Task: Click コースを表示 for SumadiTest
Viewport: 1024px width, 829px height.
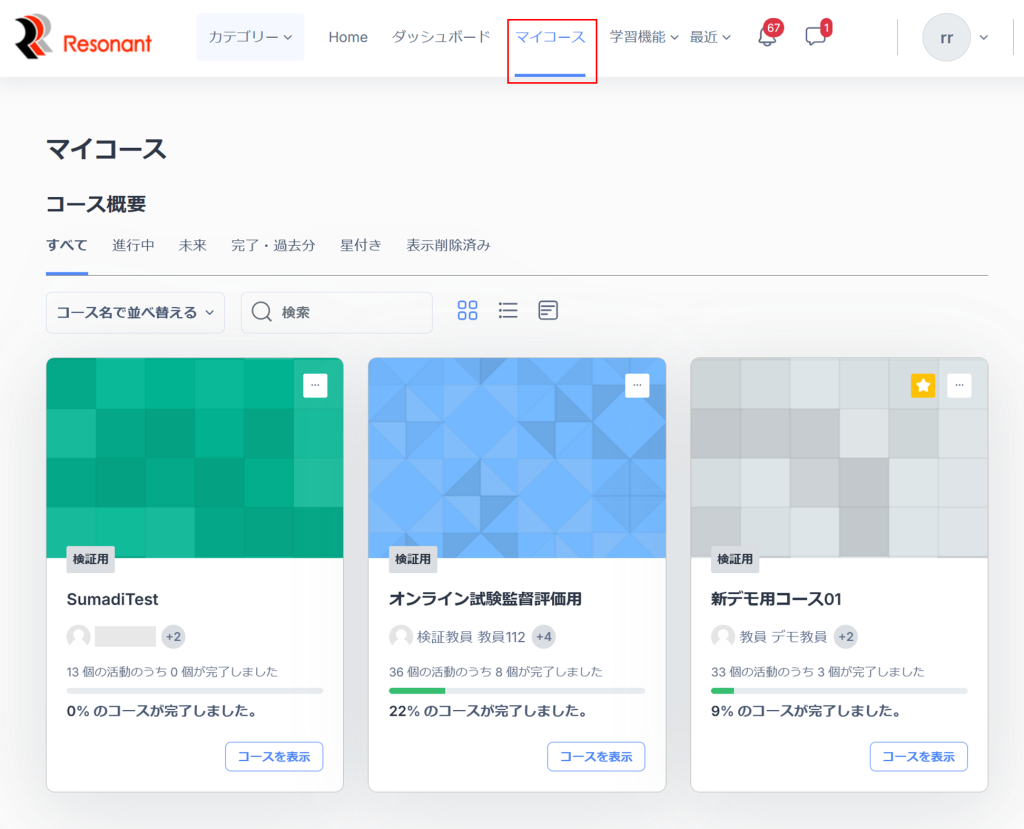Action: coord(274,756)
